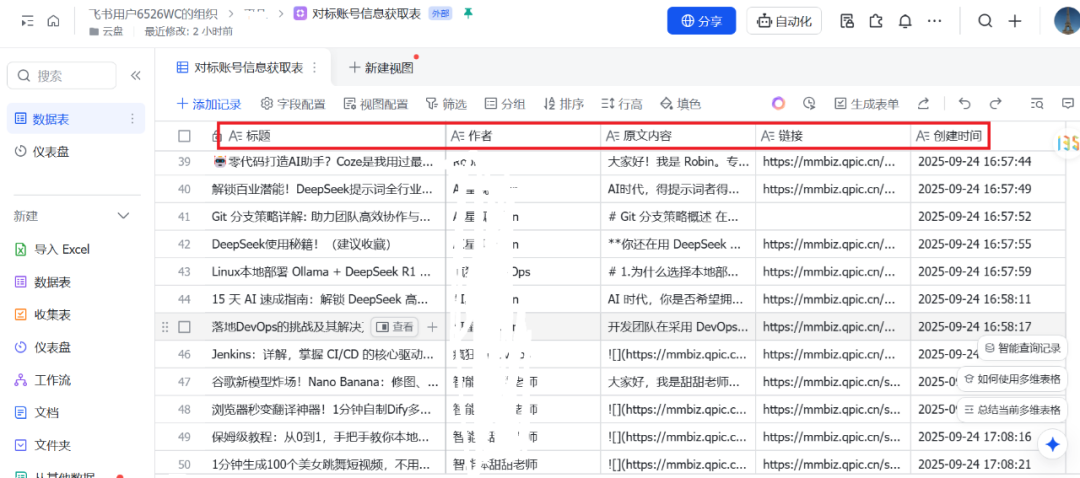The width and height of the screenshot is (1080, 478).
Task: Open the more options ellipsis in top bar
Action: click(x=934, y=21)
